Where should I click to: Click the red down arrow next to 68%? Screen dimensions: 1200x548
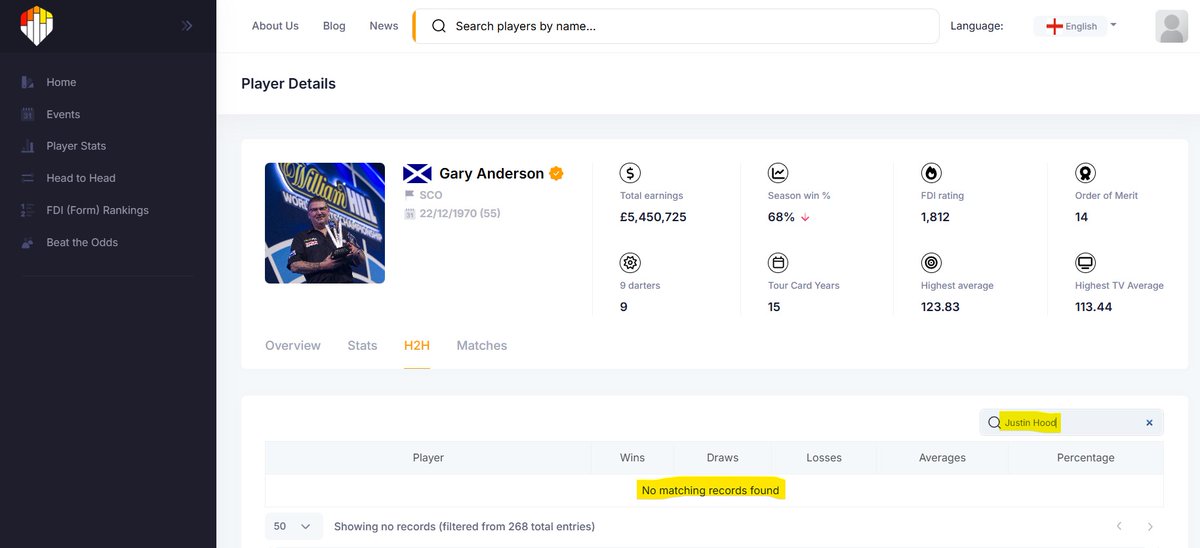click(805, 217)
